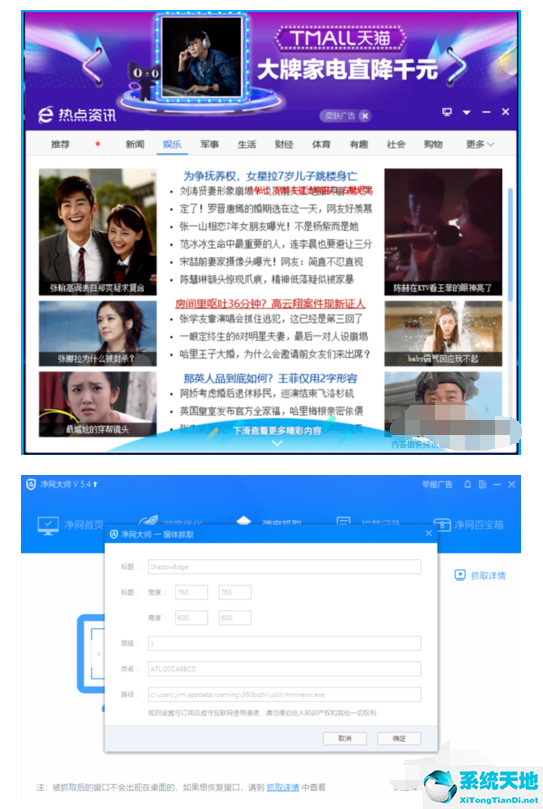This screenshot has height=809, width=543.
Task: Open thumbnail 陈赫在KTV看王菲的眼神亮了
Action: pos(443,232)
